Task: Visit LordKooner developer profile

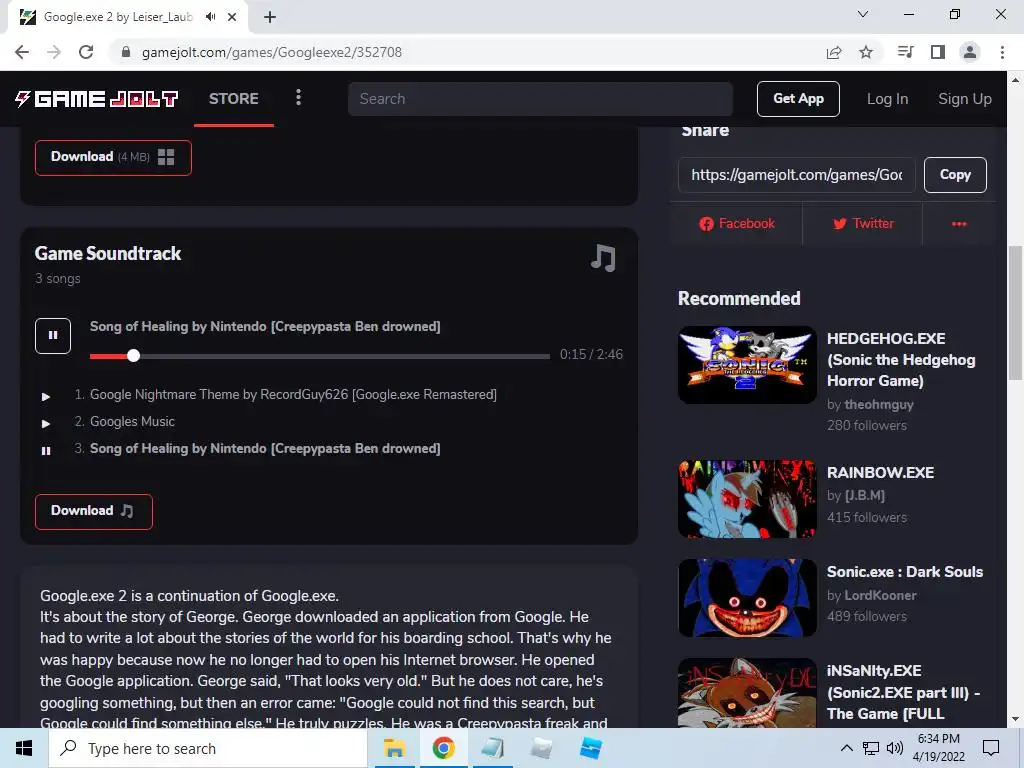Action: point(880,596)
